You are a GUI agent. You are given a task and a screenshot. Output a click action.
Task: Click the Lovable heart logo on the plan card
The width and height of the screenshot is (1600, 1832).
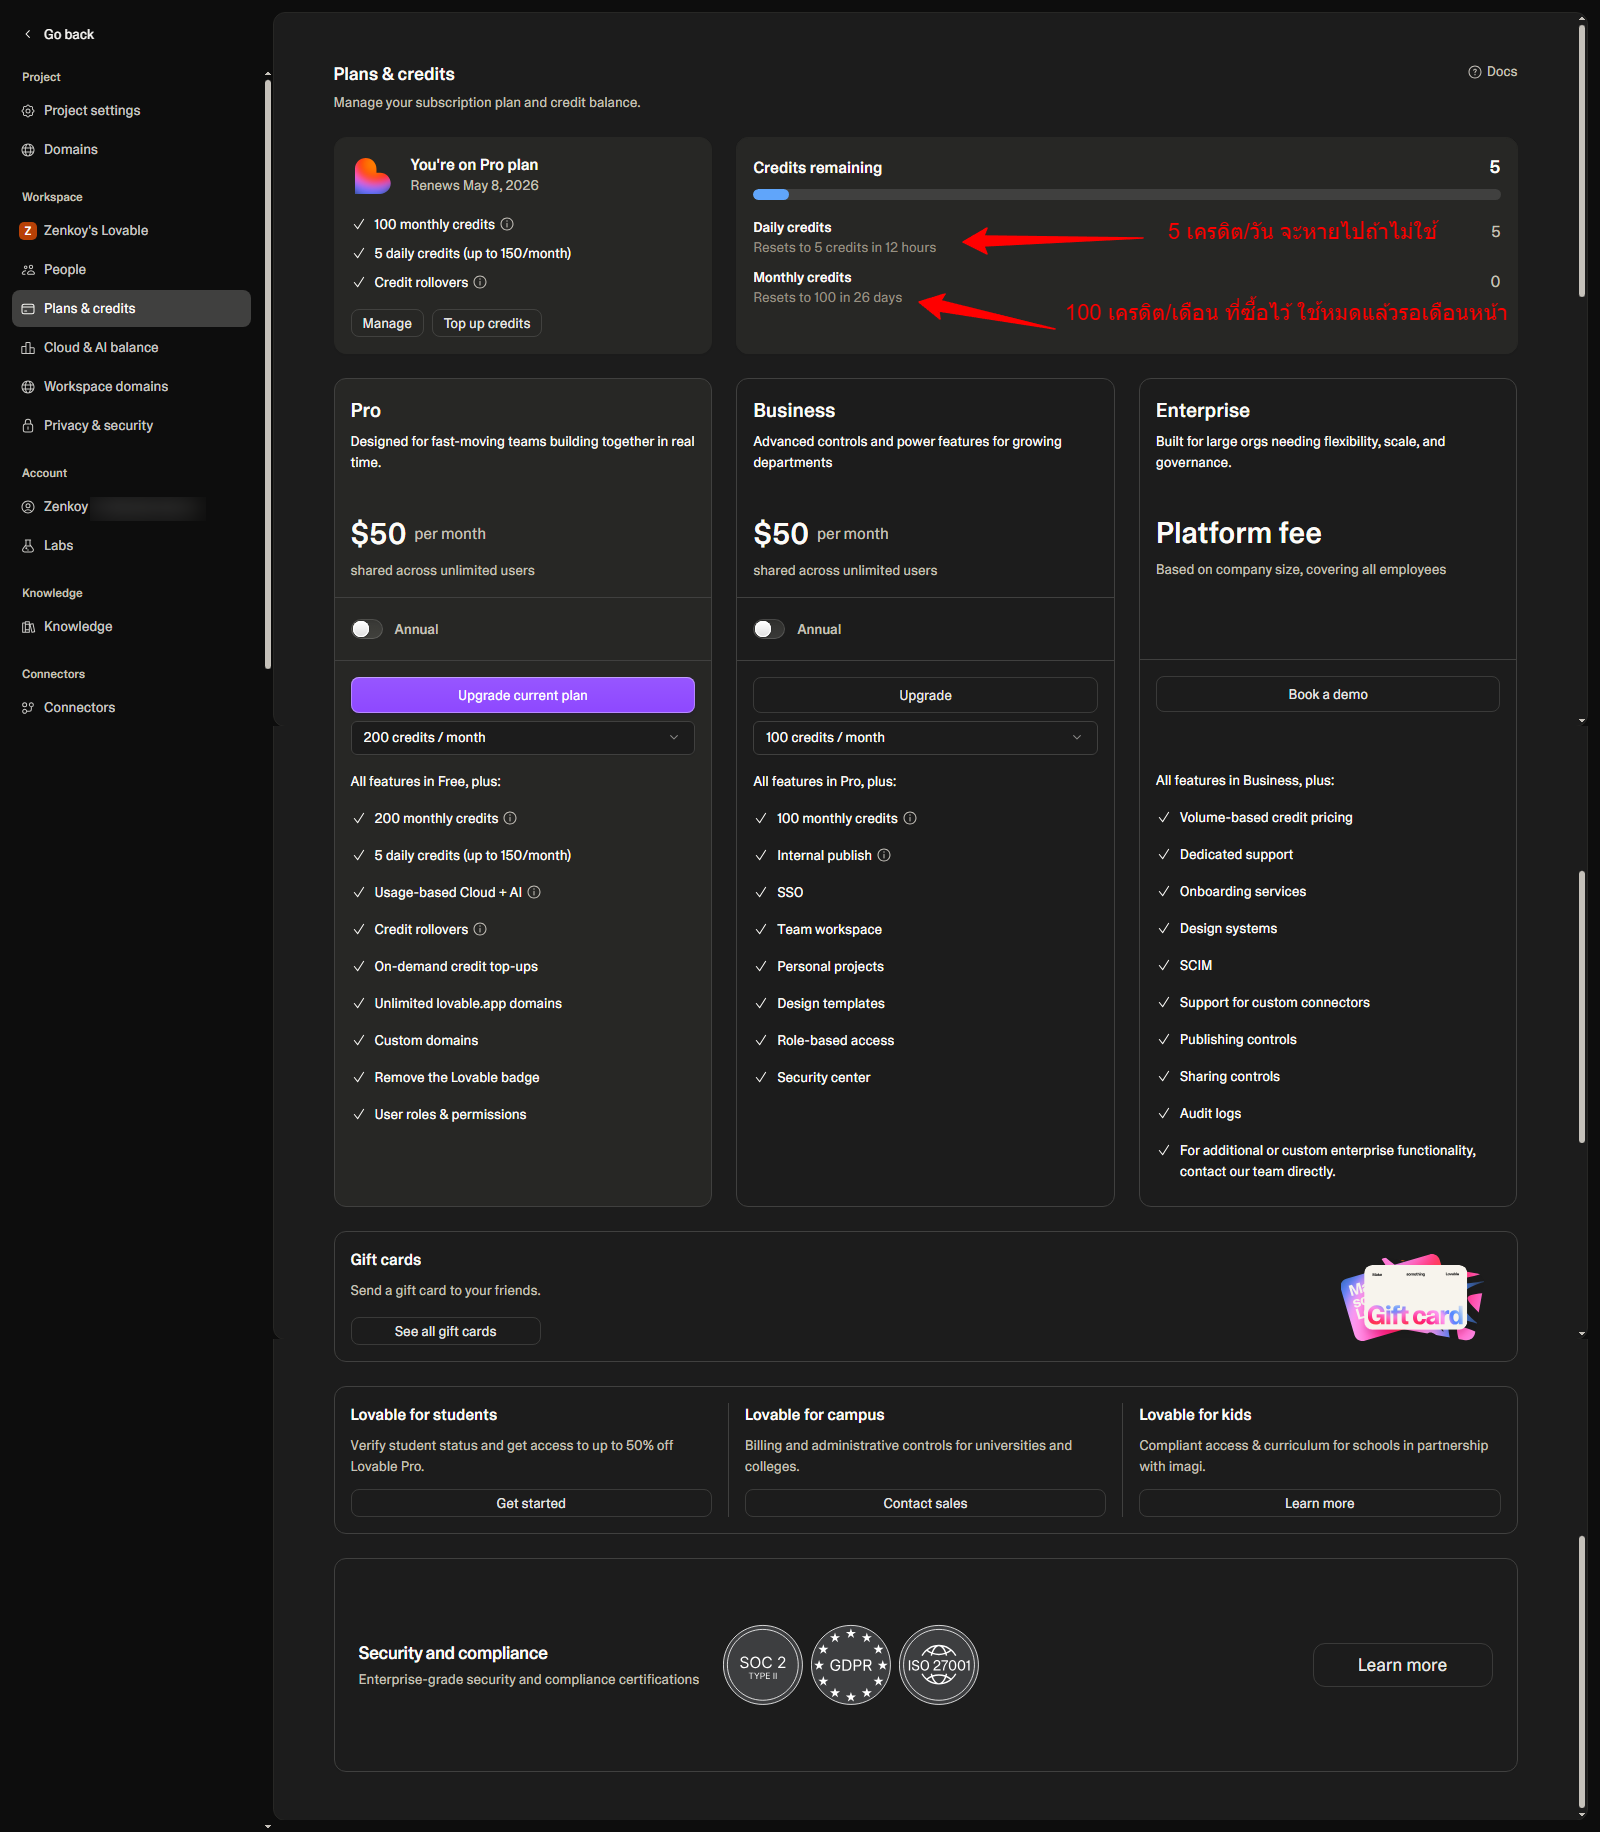pyautogui.click(x=372, y=176)
